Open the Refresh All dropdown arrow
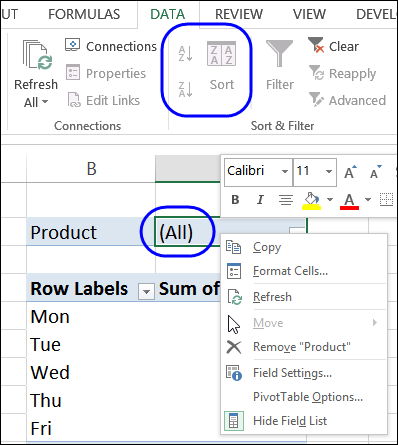The height and width of the screenshot is (445, 398). click(x=45, y=102)
